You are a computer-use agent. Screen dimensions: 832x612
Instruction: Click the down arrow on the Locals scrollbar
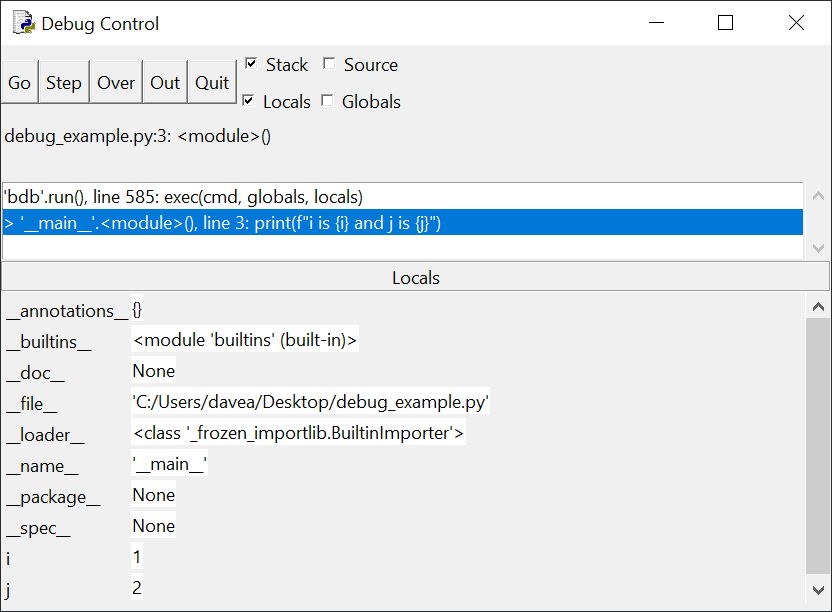coord(818,589)
